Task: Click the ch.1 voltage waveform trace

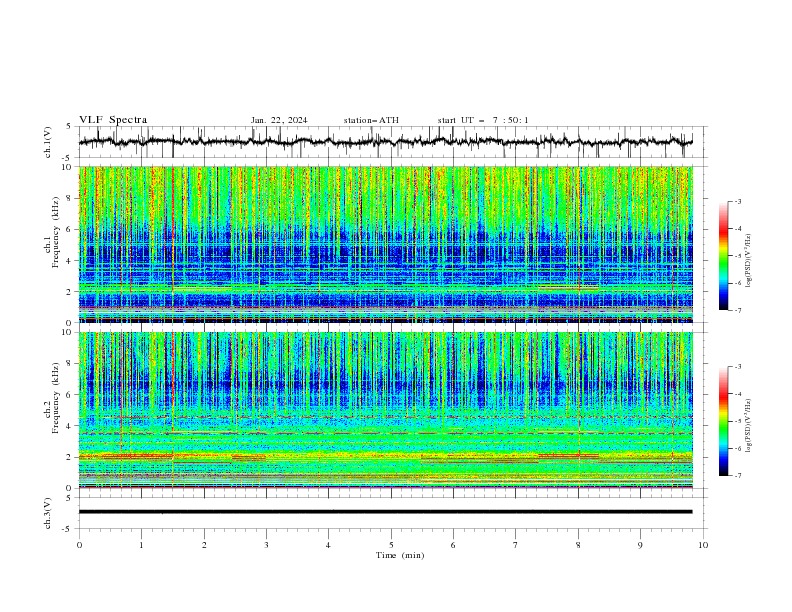Action: coord(385,142)
